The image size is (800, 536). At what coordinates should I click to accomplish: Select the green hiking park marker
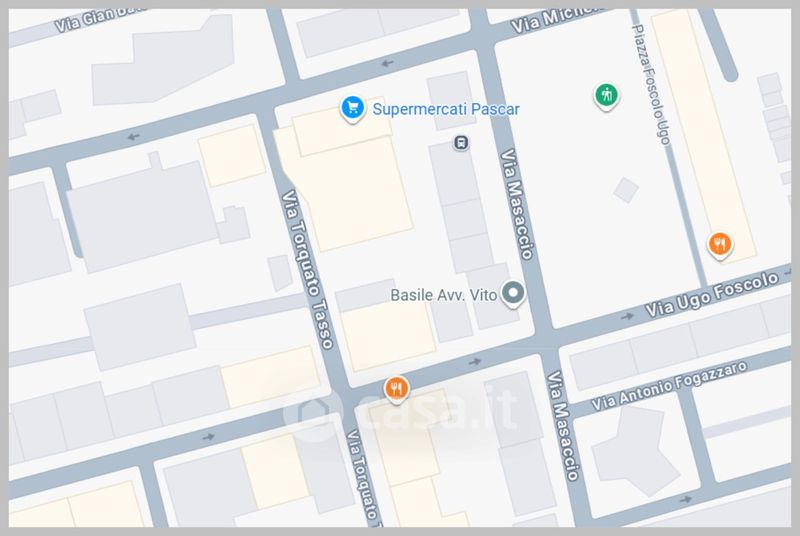click(606, 96)
